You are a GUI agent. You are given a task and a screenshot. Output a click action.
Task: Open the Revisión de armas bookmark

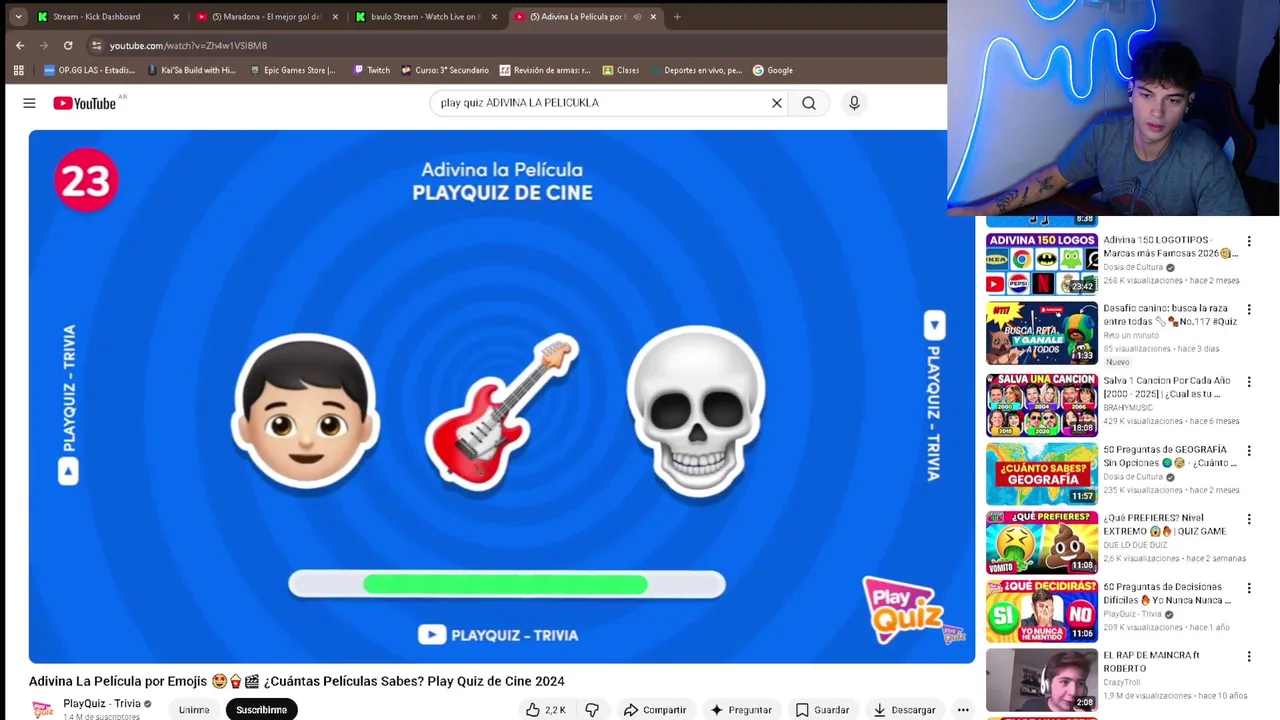pyautogui.click(x=545, y=70)
